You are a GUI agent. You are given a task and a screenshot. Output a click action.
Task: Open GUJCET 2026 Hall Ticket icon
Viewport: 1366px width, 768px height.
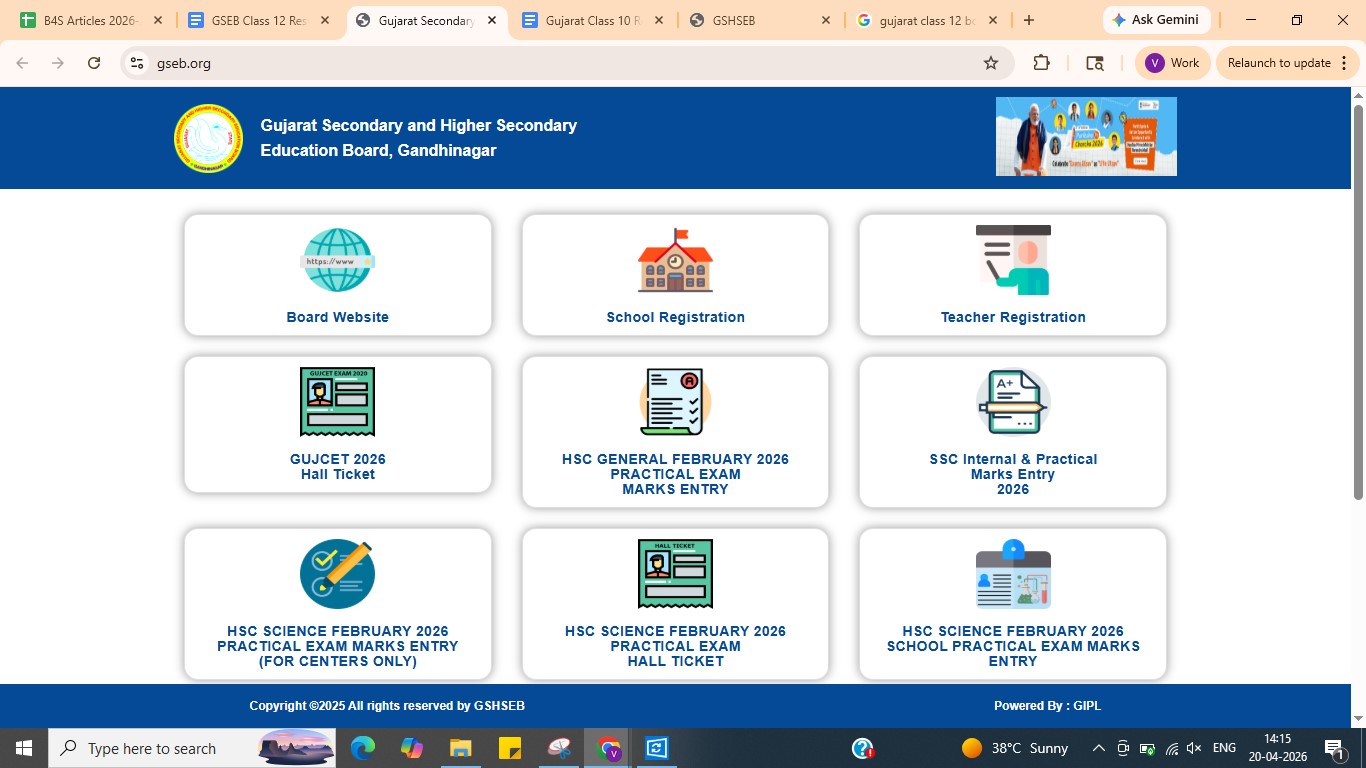337,402
